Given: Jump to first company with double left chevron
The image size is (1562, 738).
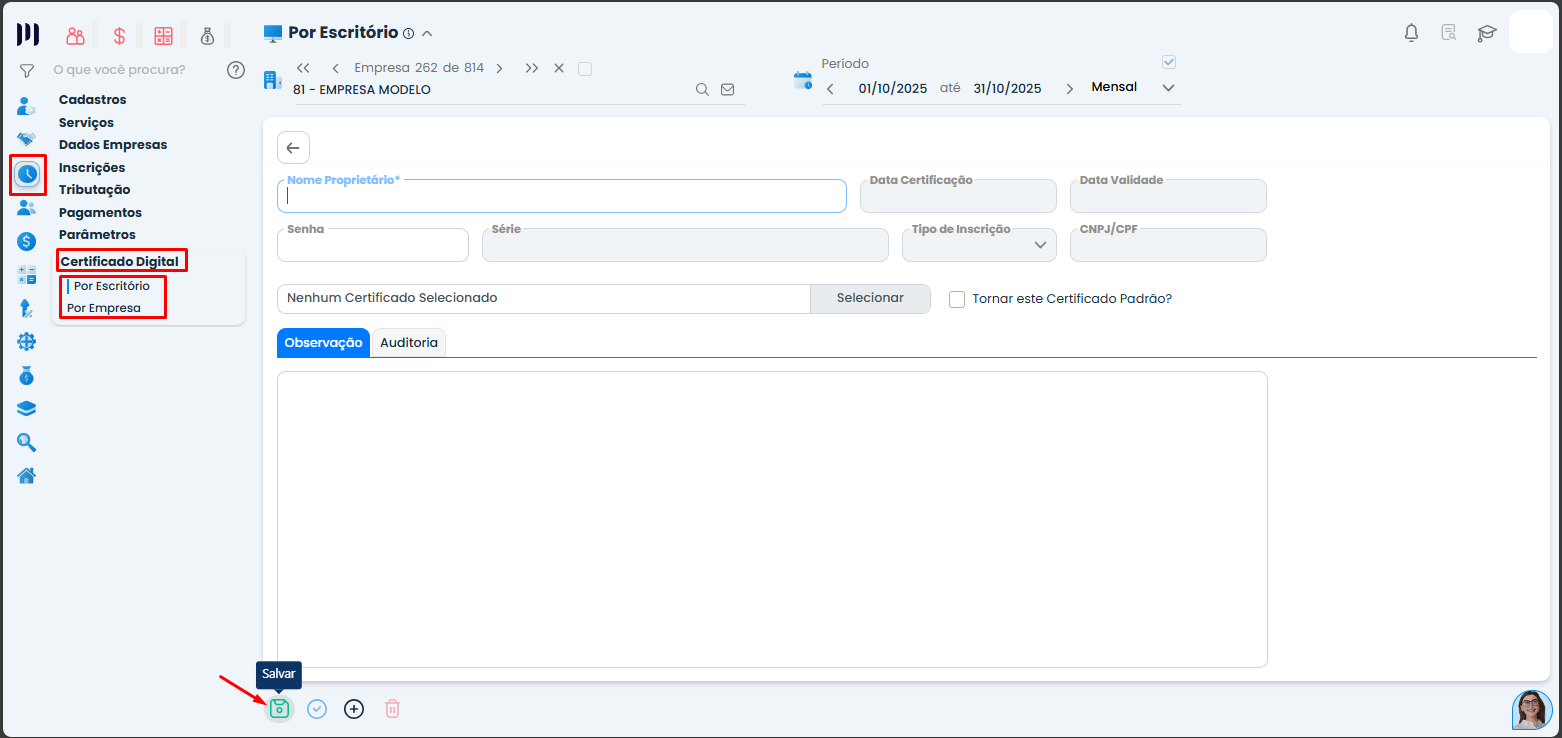Looking at the screenshot, I should click(303, 69).
